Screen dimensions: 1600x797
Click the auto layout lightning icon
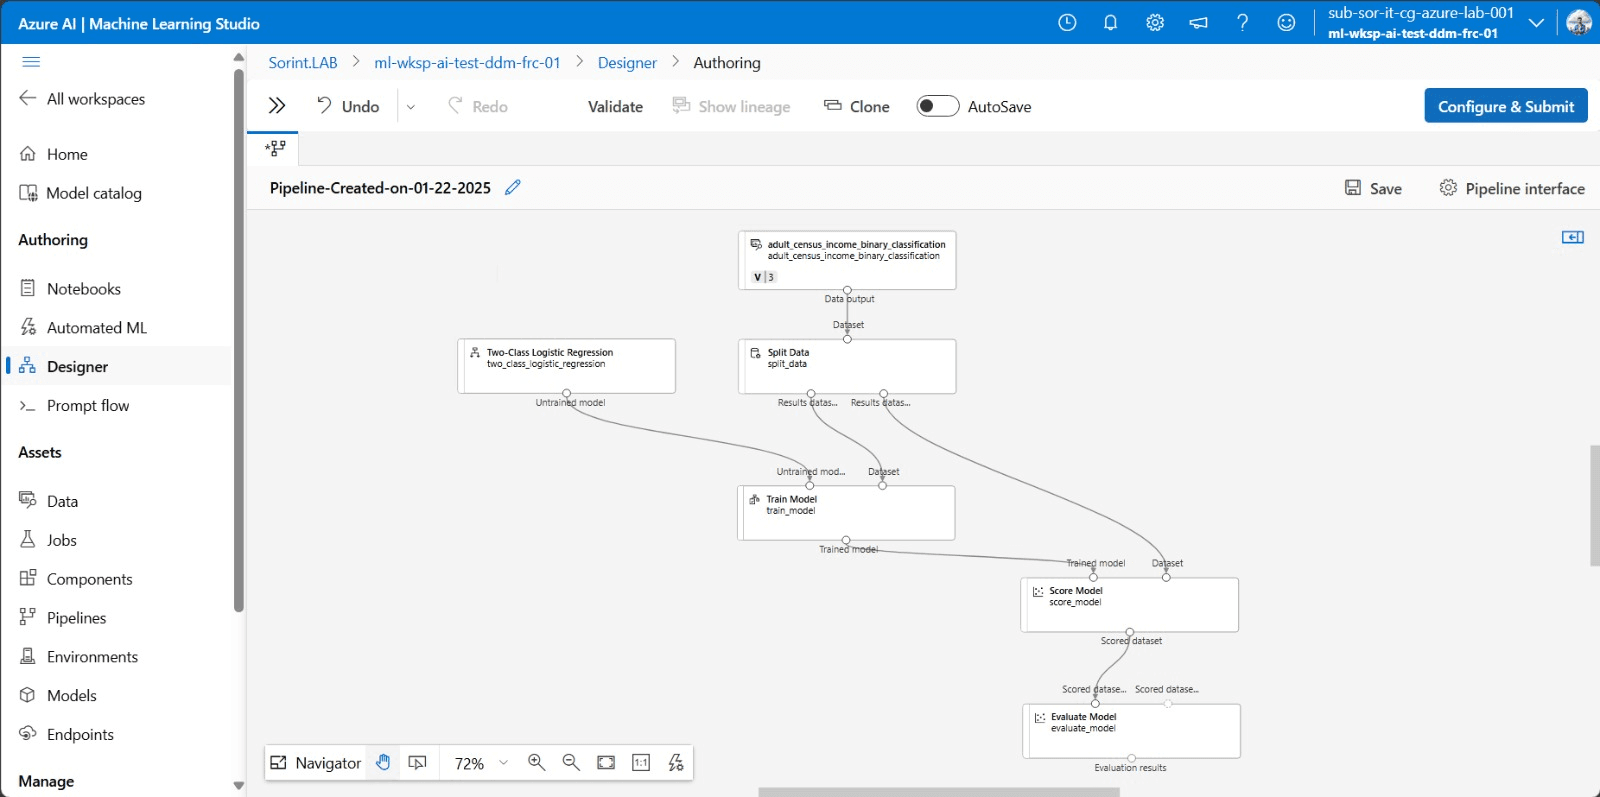pyautogui.click(x=676, y=763)
